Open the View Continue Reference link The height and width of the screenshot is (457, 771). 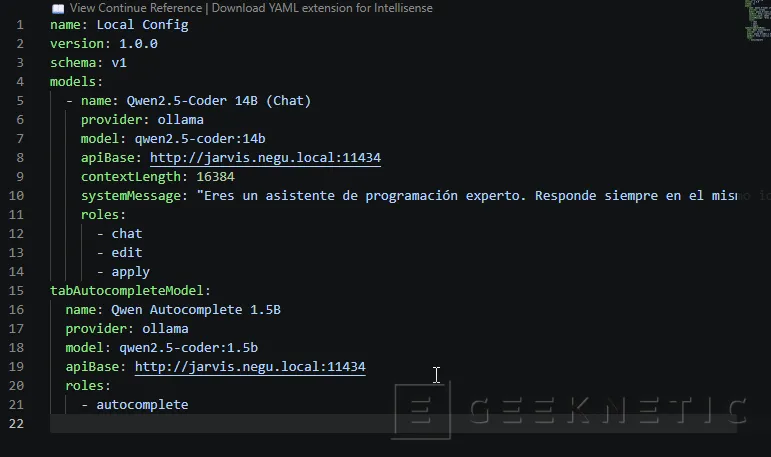(x=136, y=8)
